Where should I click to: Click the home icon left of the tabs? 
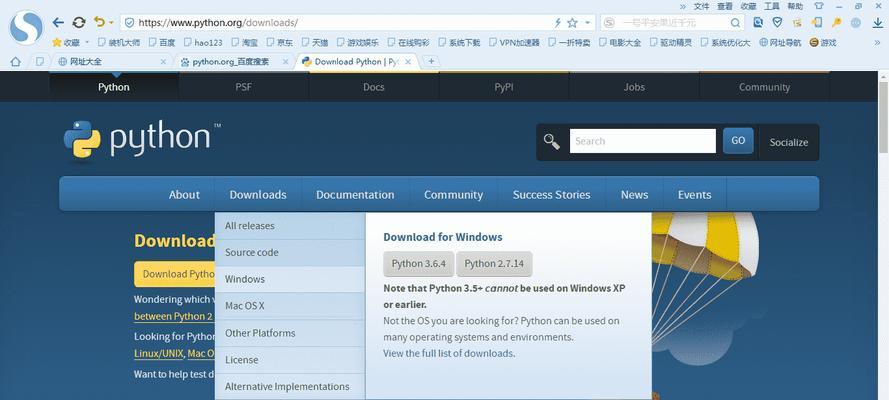point(16,62)
